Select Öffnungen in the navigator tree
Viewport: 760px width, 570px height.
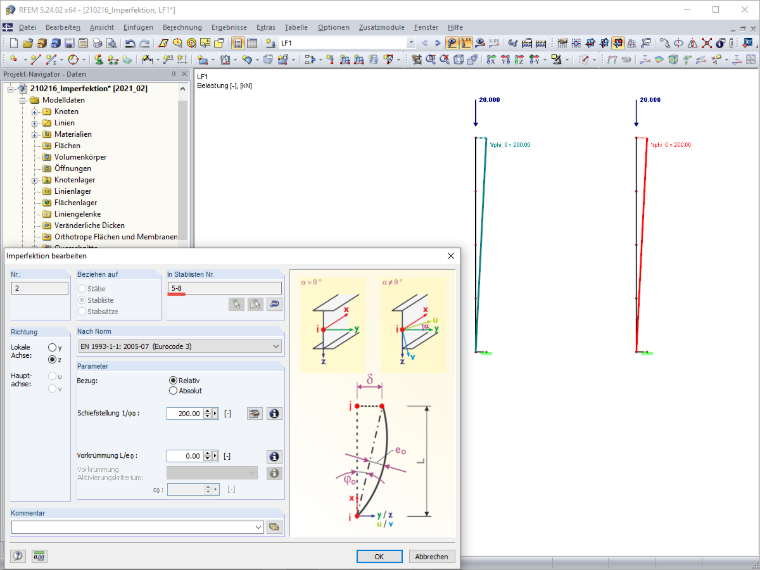pos(73,168)
